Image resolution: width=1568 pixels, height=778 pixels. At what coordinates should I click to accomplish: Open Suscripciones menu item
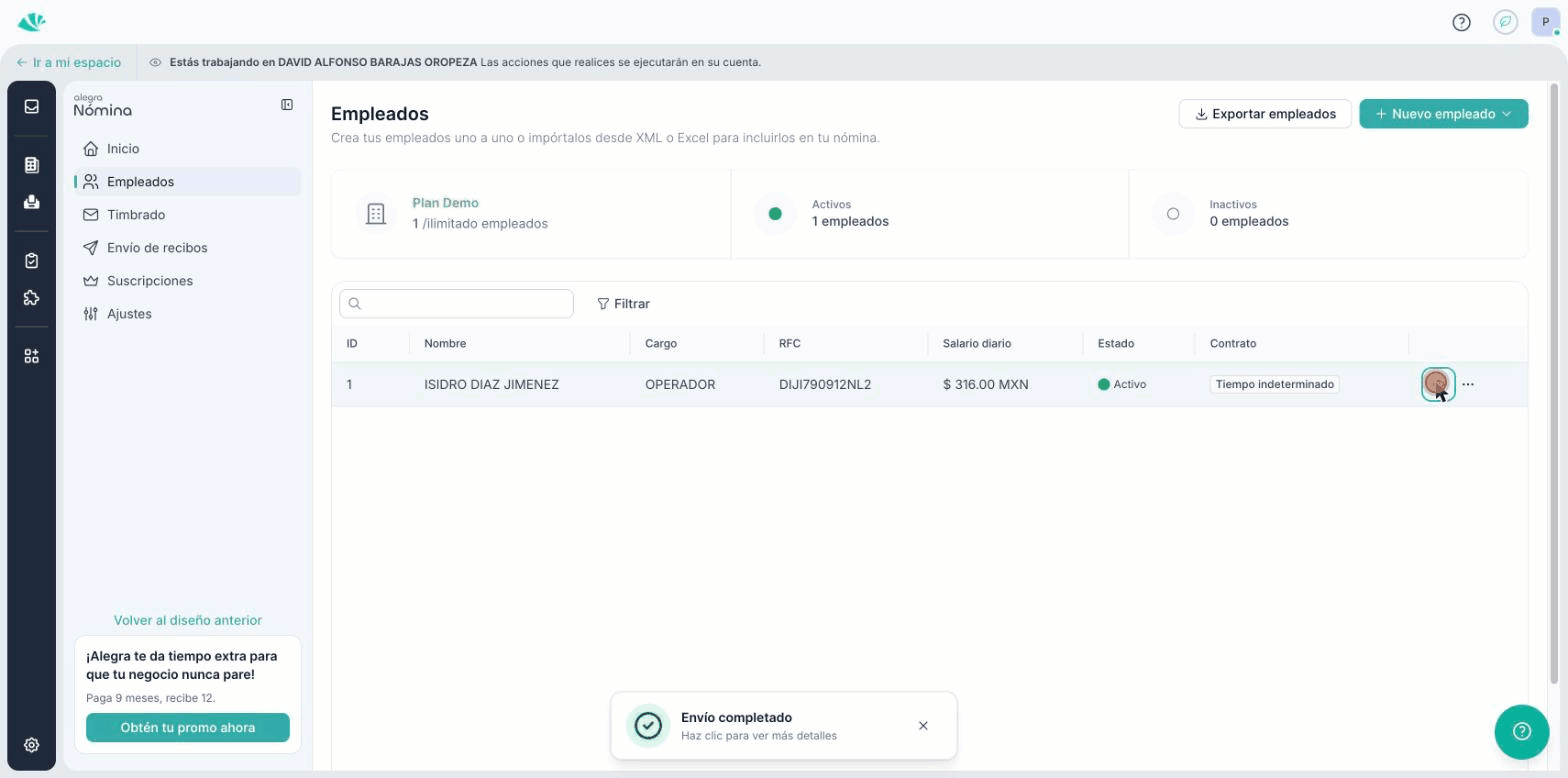point(187,281)
